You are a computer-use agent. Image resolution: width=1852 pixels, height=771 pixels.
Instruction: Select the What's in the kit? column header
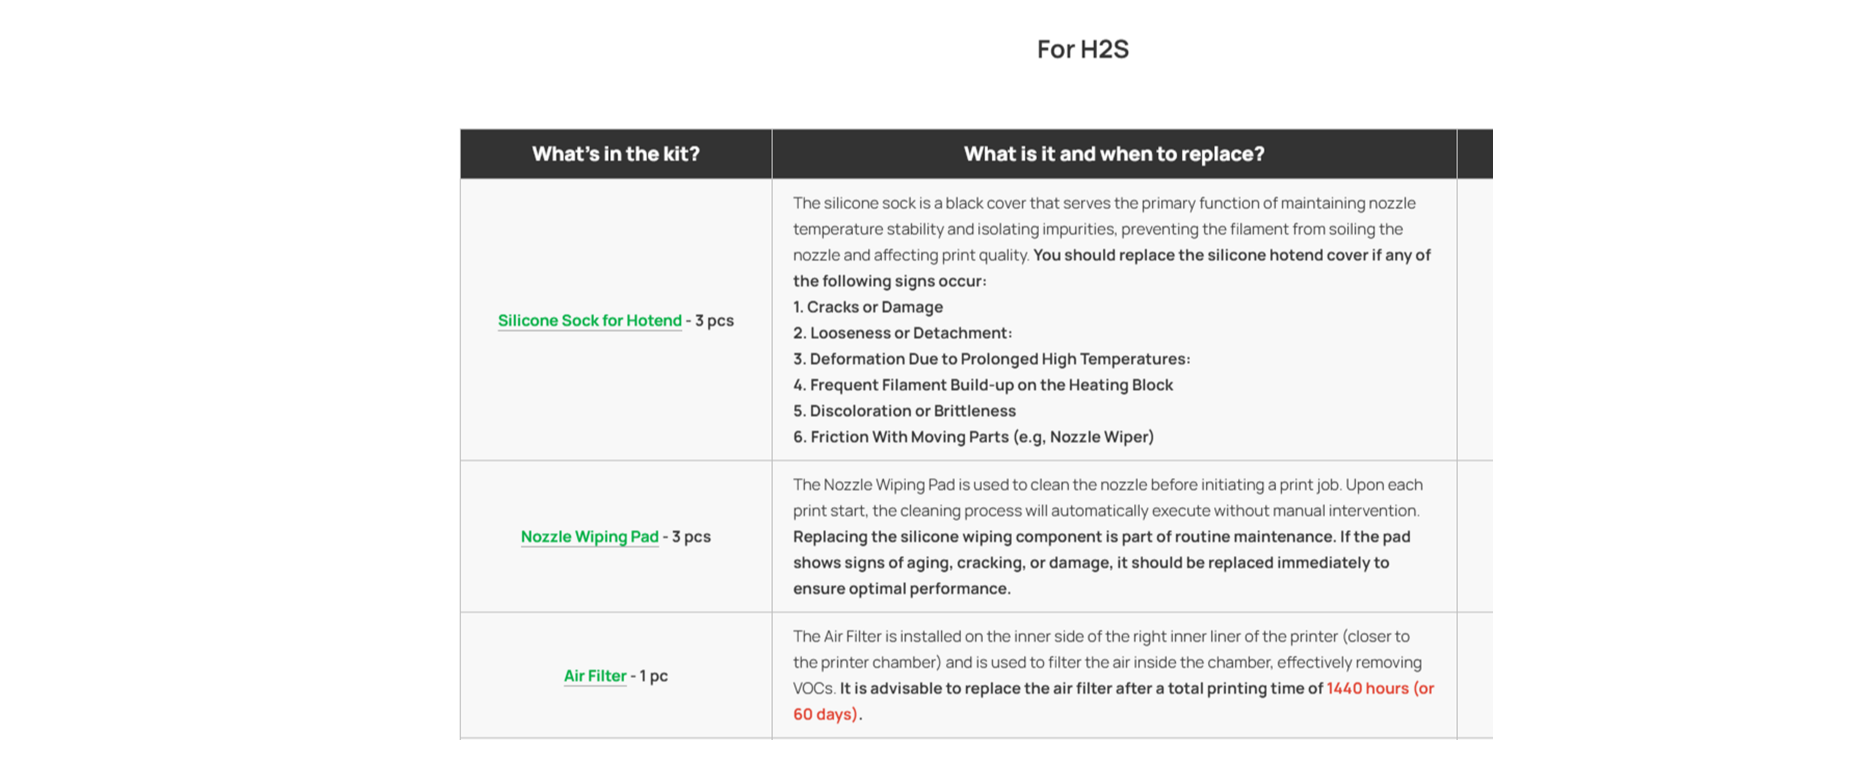(x=616, y=154)
